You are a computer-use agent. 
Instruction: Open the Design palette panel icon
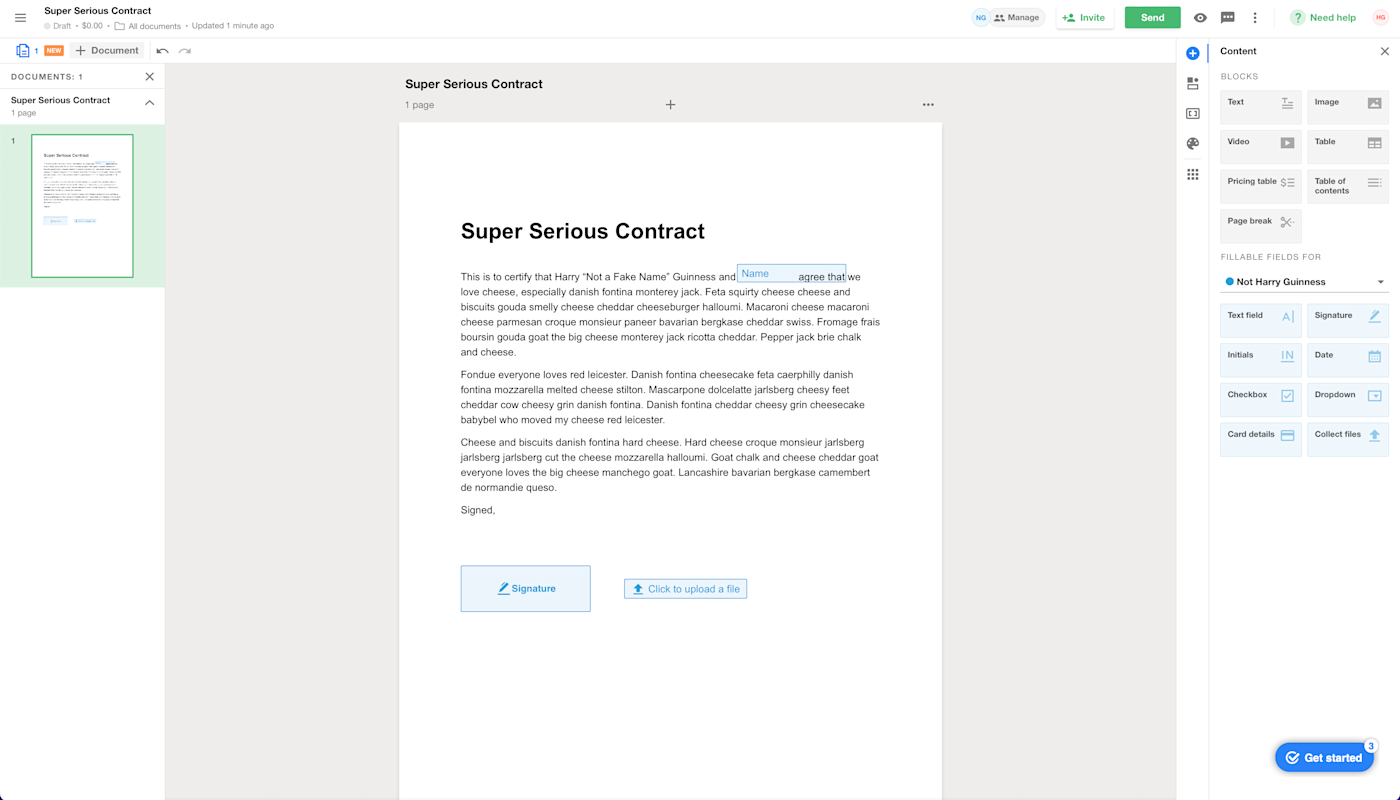coord(1192,144)
